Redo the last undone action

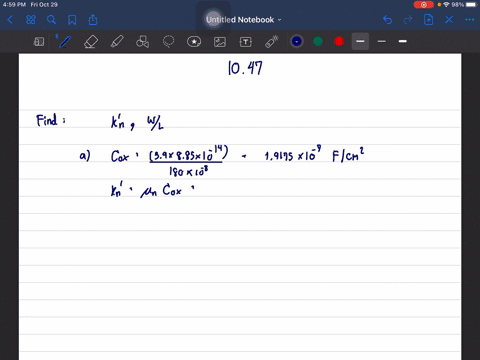[x=408, y=20]
